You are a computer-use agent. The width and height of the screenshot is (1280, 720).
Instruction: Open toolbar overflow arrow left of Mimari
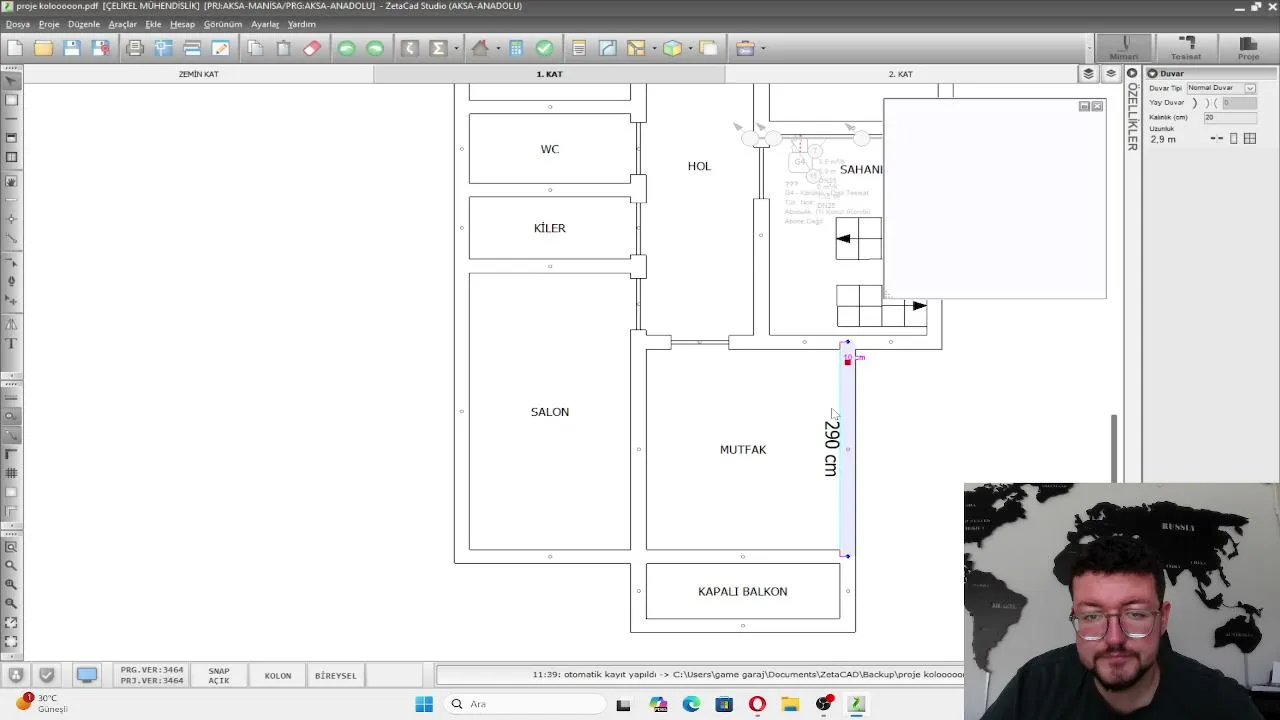[1088, 48]
